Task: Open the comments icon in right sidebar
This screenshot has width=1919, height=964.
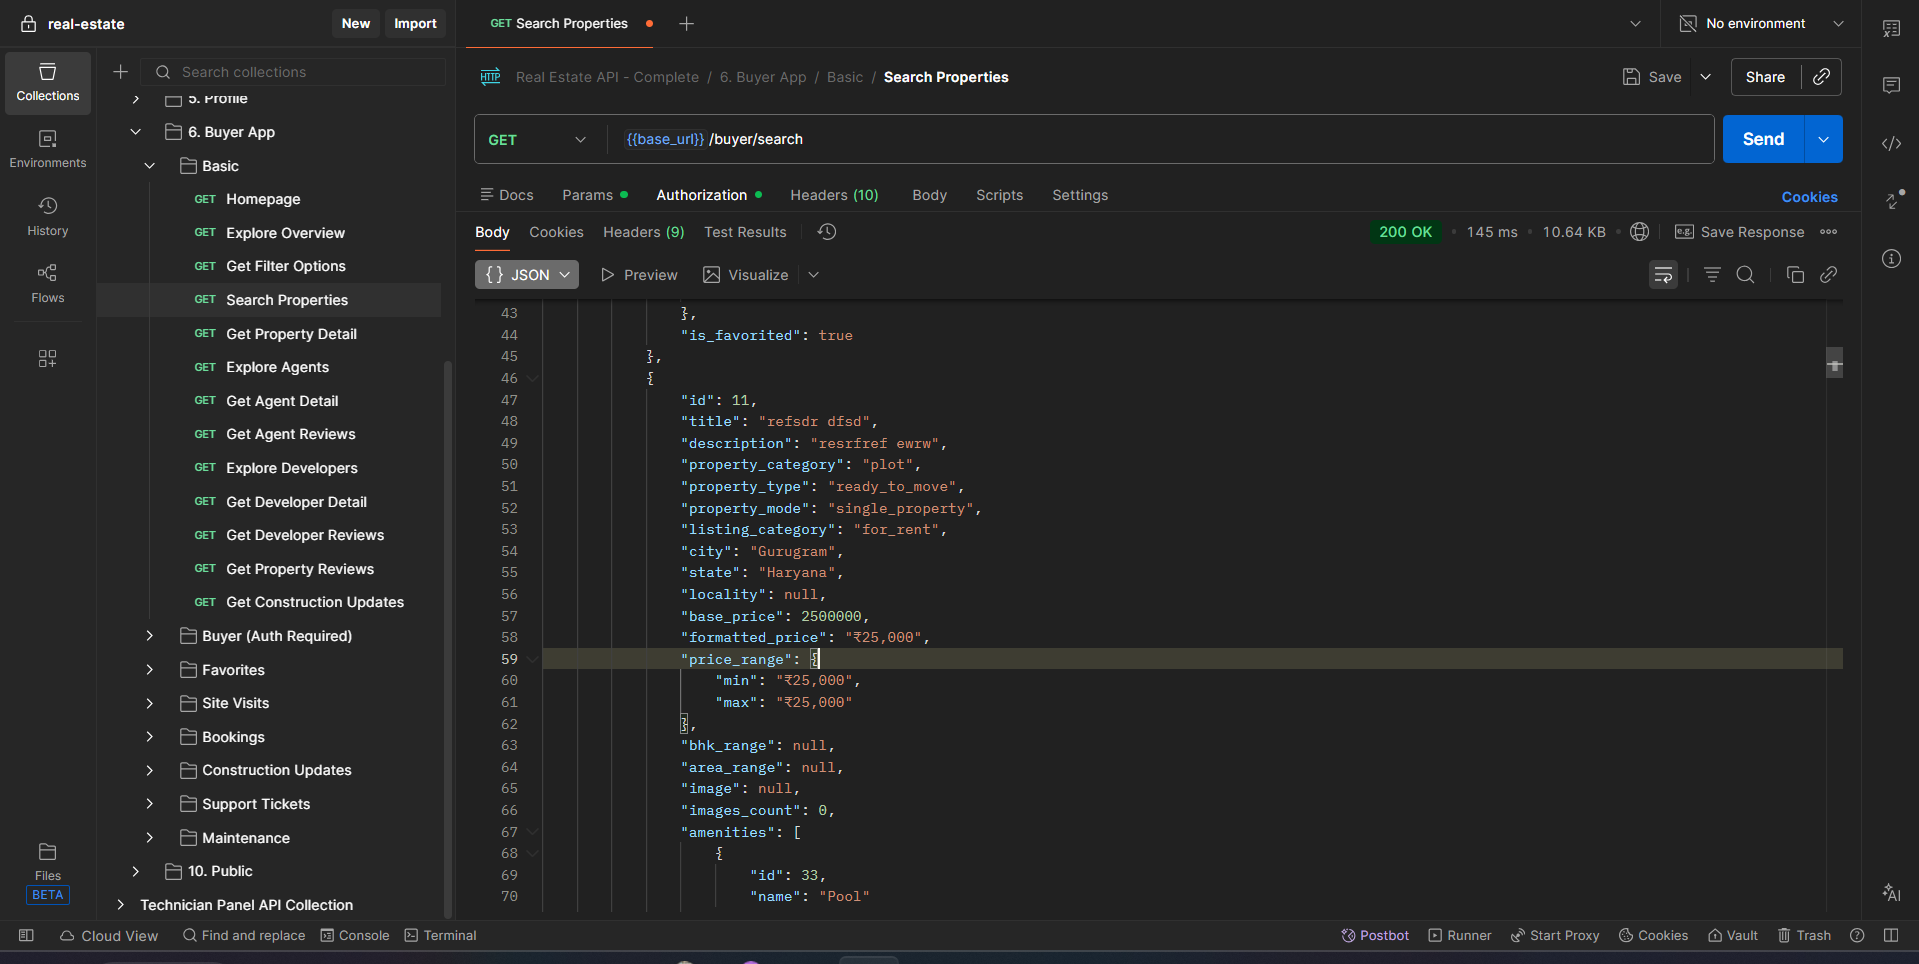Action: click(1891, 86)
